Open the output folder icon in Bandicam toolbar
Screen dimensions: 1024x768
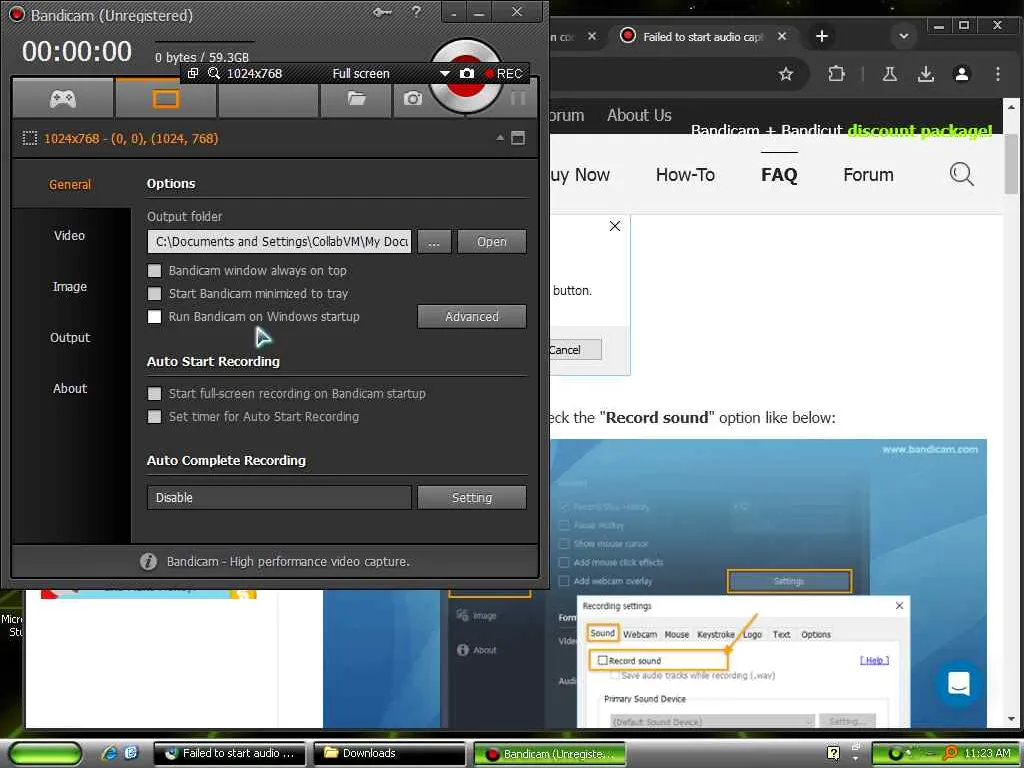point(356,99)
